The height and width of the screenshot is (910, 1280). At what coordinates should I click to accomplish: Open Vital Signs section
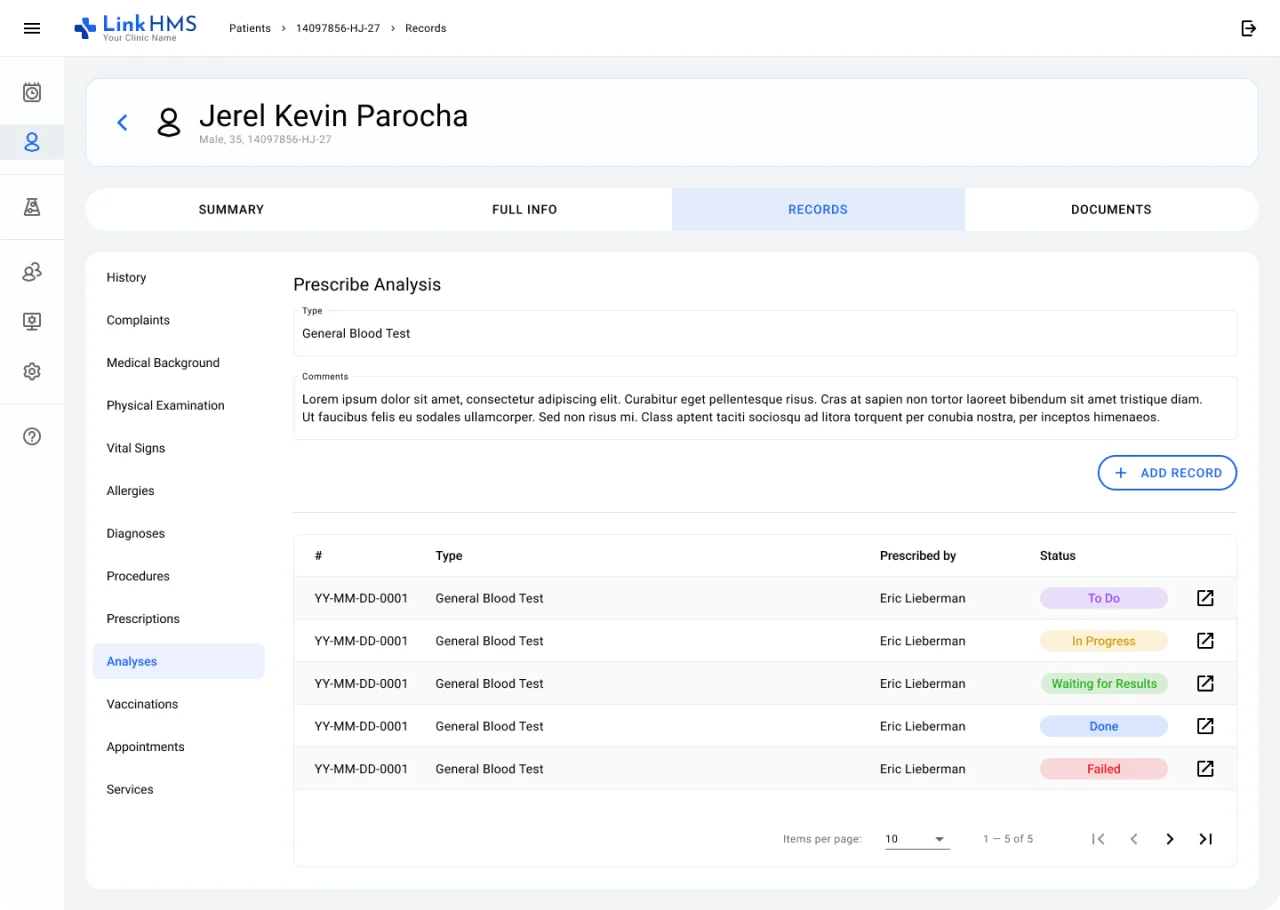(179, 448)
